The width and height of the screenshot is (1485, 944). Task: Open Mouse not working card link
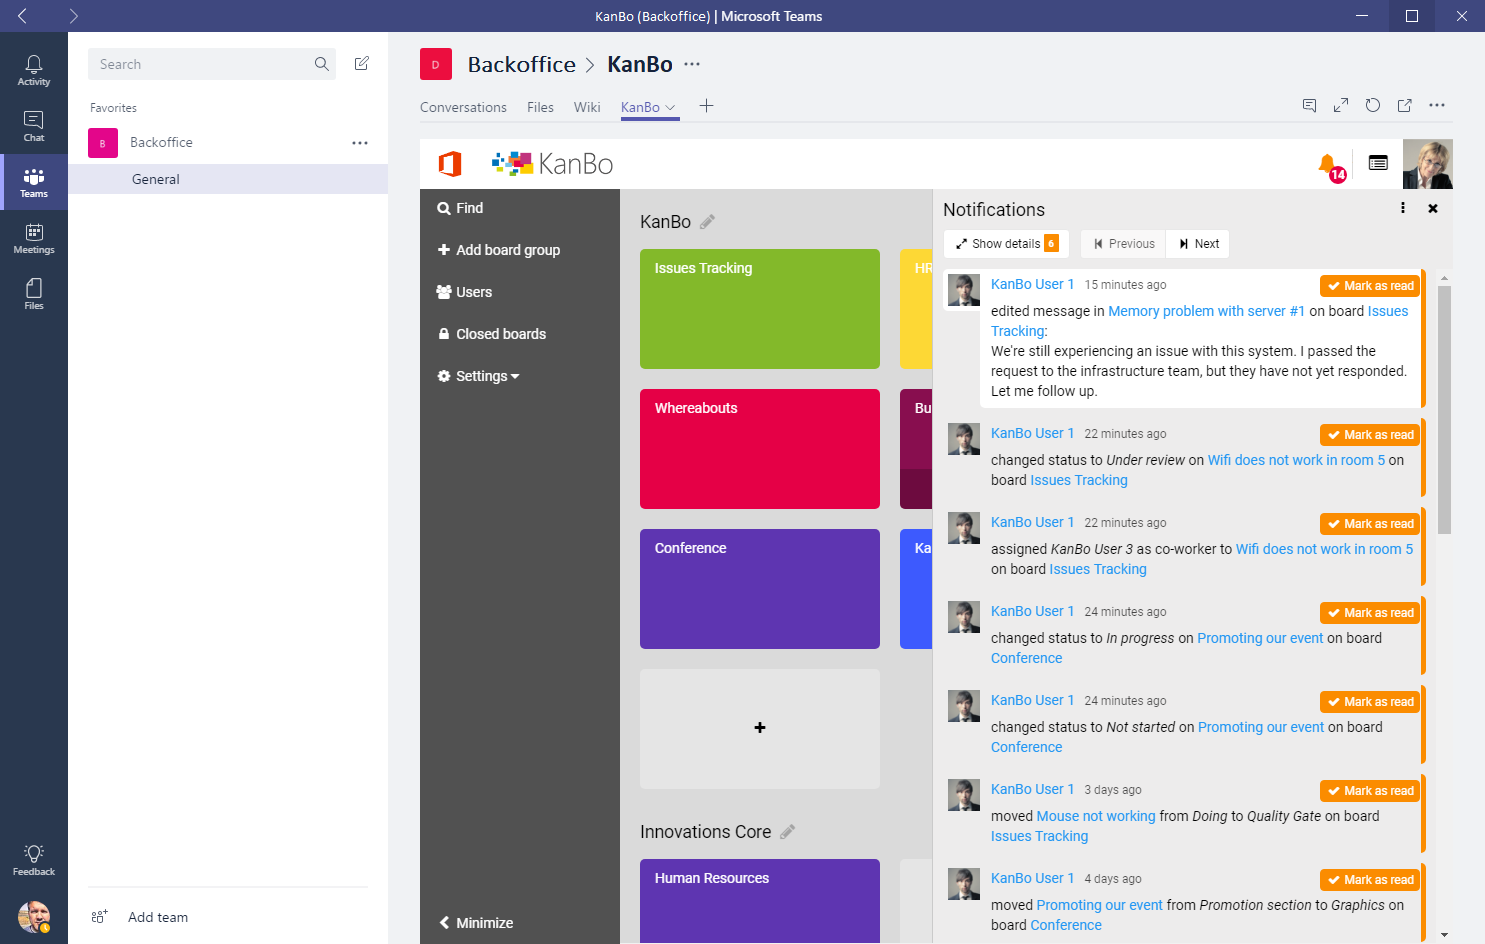[1096, 816]
